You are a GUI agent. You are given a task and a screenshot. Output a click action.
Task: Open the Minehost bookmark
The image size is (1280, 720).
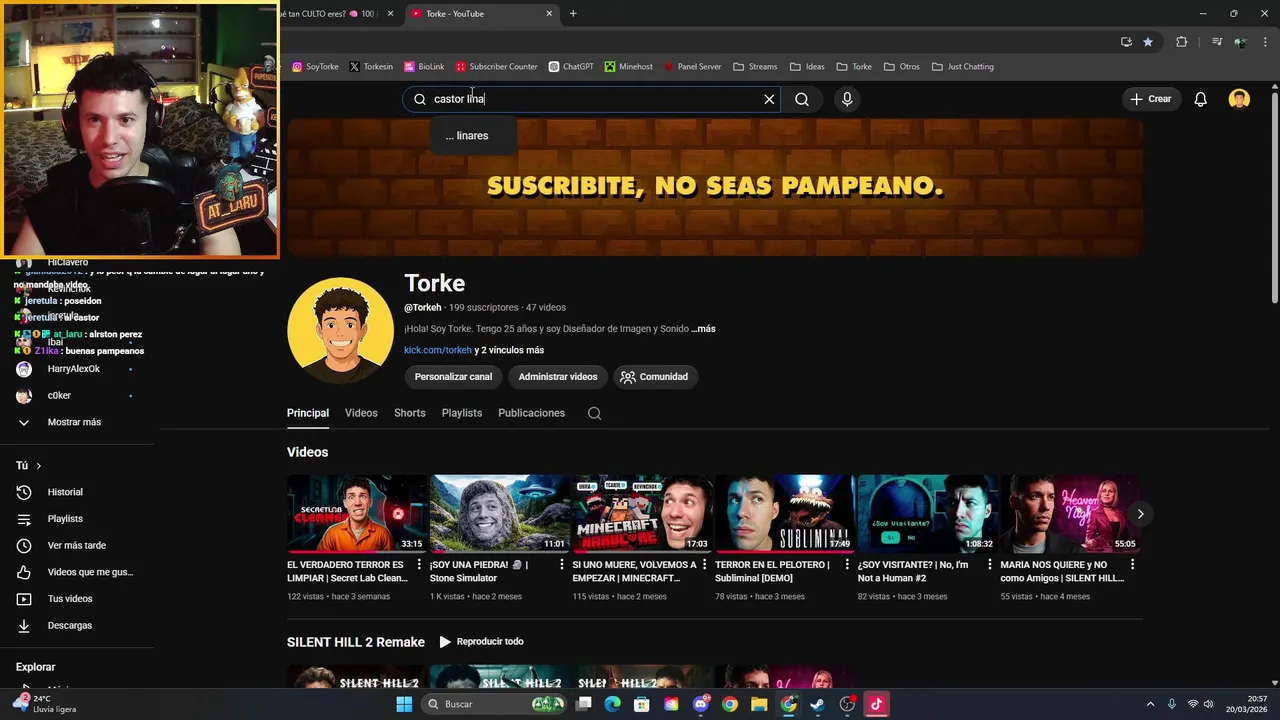pyautogui.click(x=628, y=67)
